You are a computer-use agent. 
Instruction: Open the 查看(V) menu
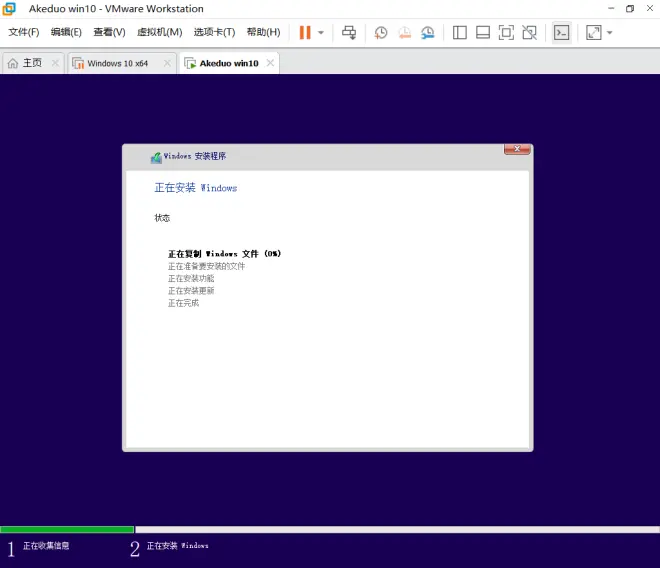109,32
